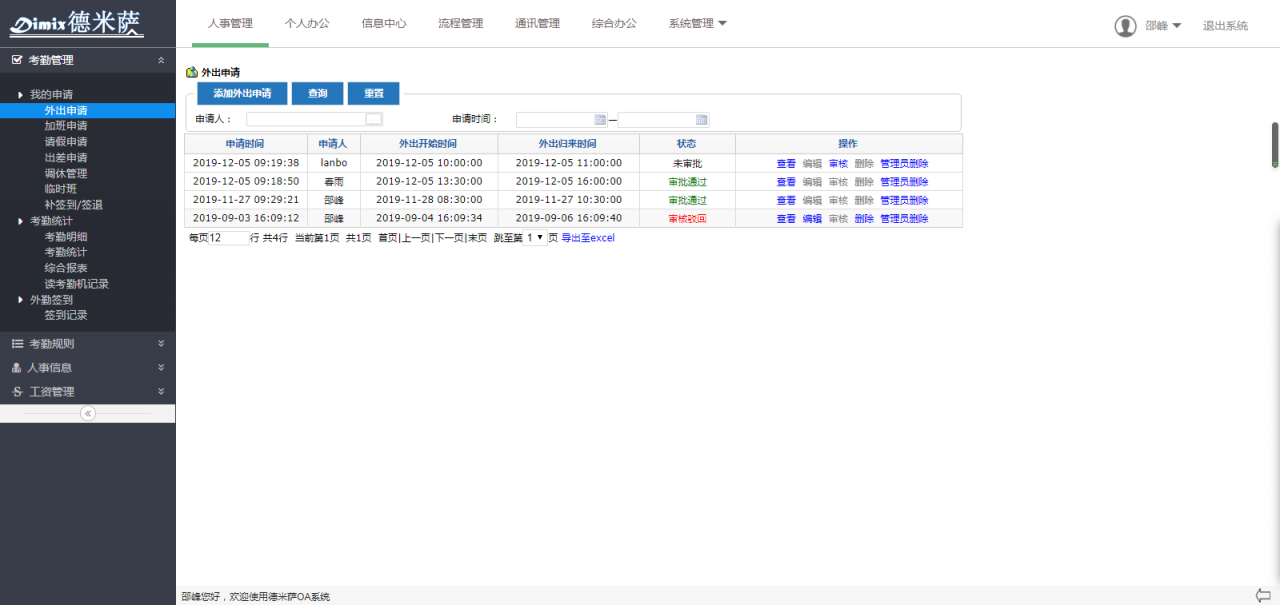Click the 工资管理 dollar icon
Screen dimensions: 1280x605
(x=16, y=392)
